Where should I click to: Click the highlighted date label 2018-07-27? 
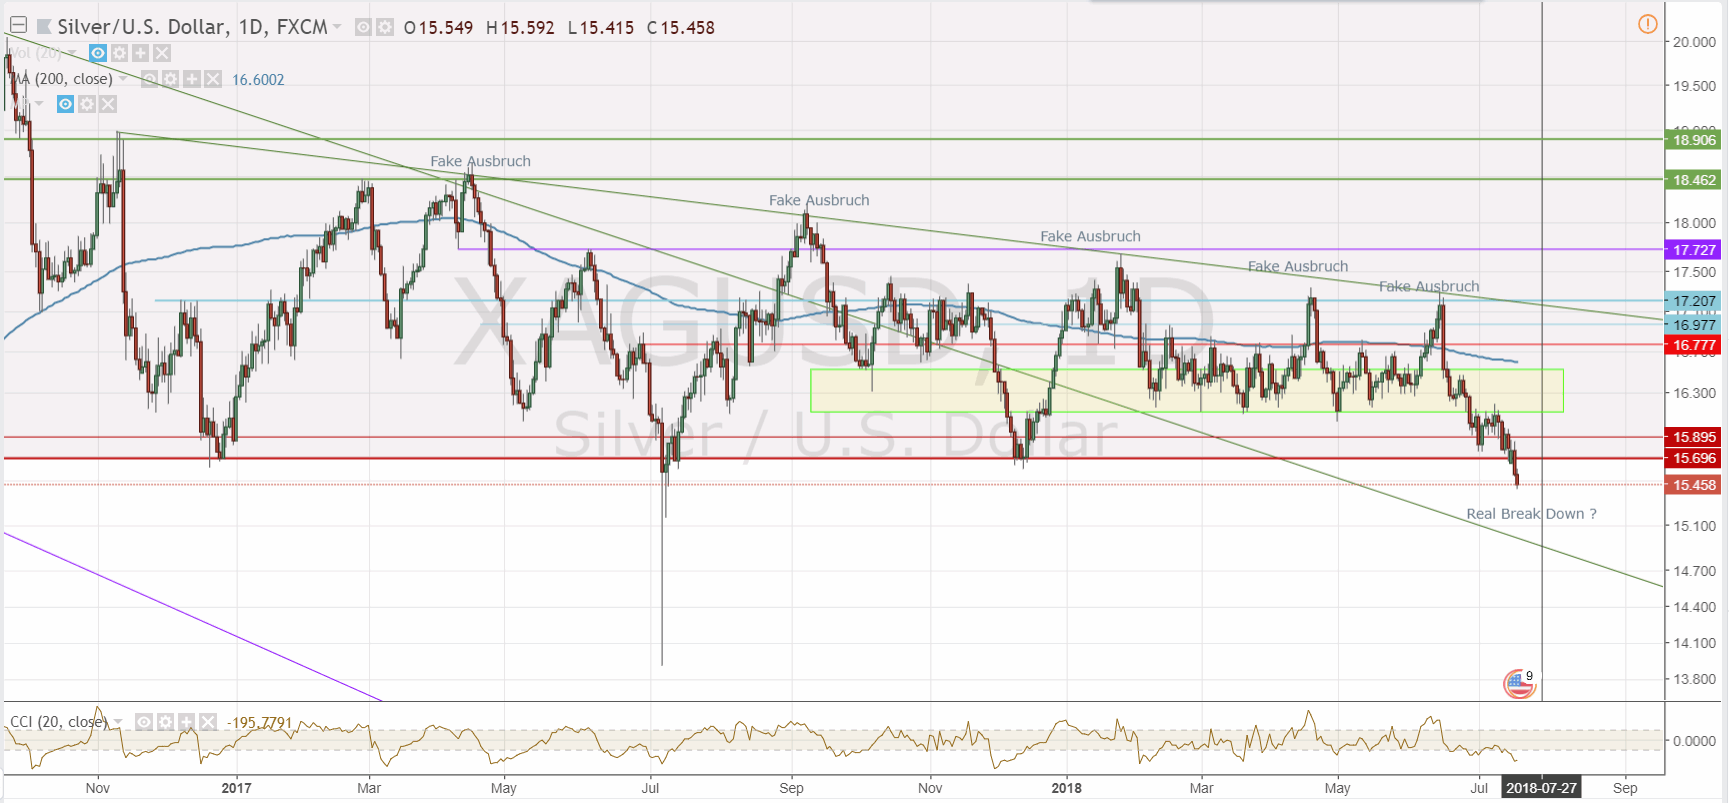point(1541,788)
